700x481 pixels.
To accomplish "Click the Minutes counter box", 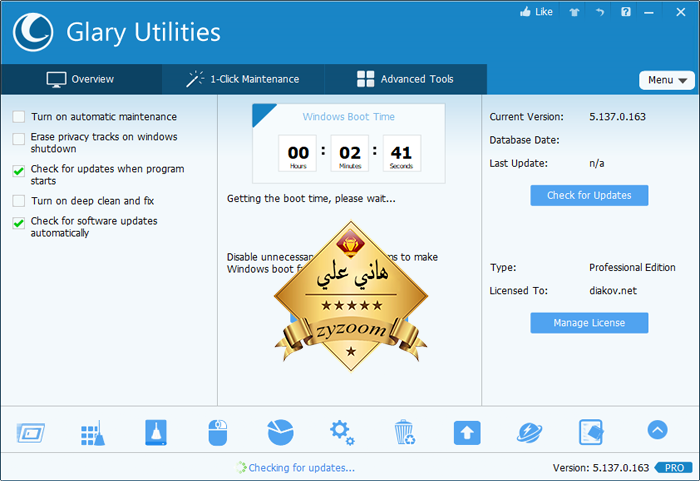I will [x=350, y=153].
